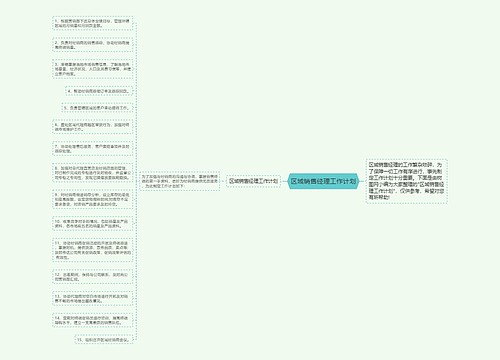The height and width of the screenshot is (360, 500).
Task: Select the node numbered 6
Action: [x=93, y=127]
